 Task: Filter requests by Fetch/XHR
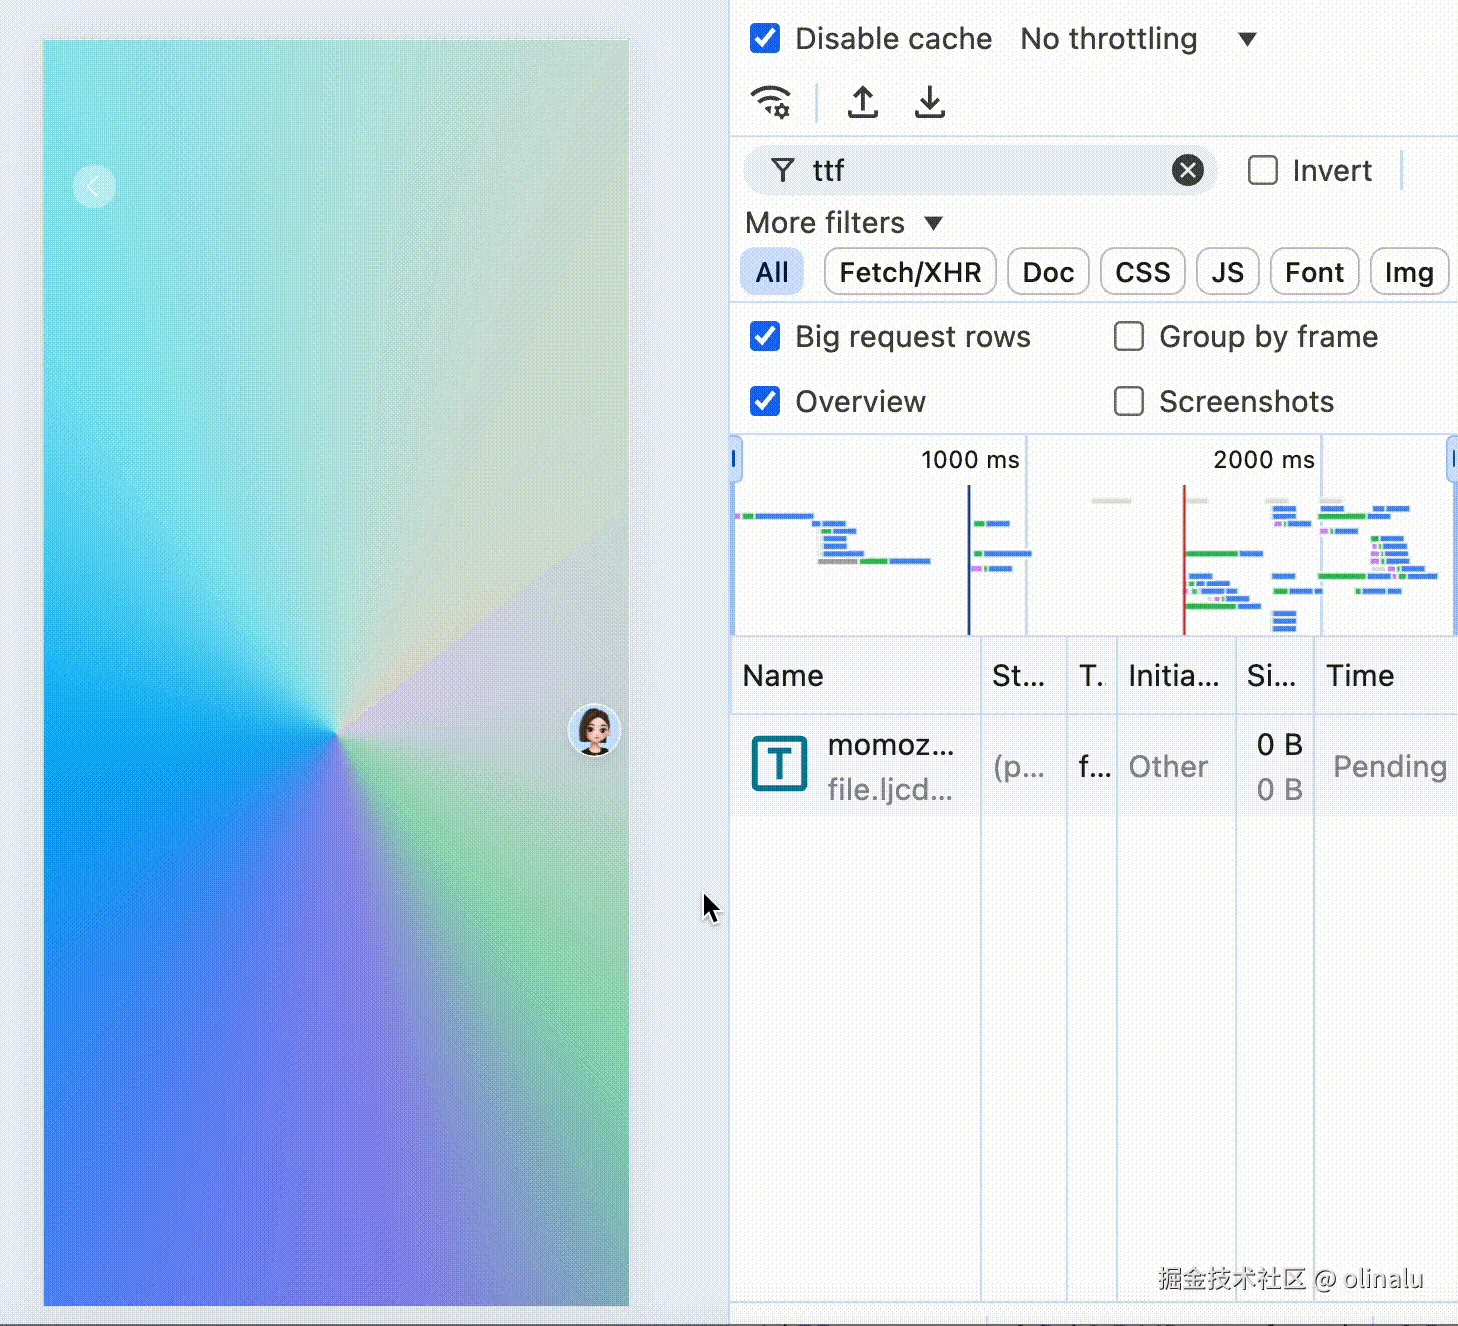910,272
